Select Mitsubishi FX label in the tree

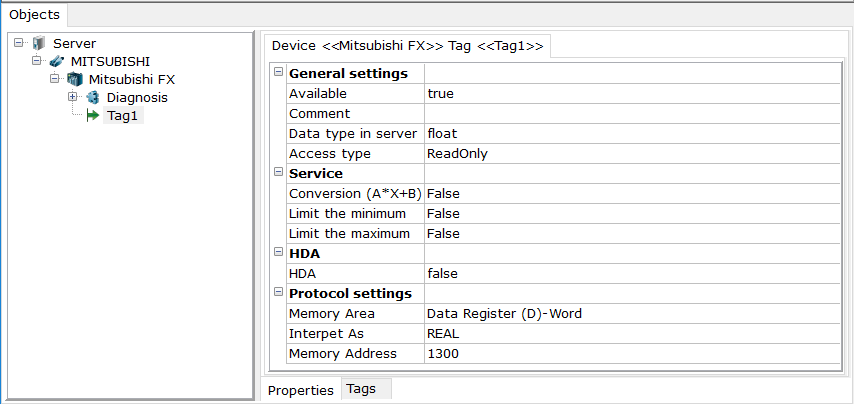click(x=132, y=79)
